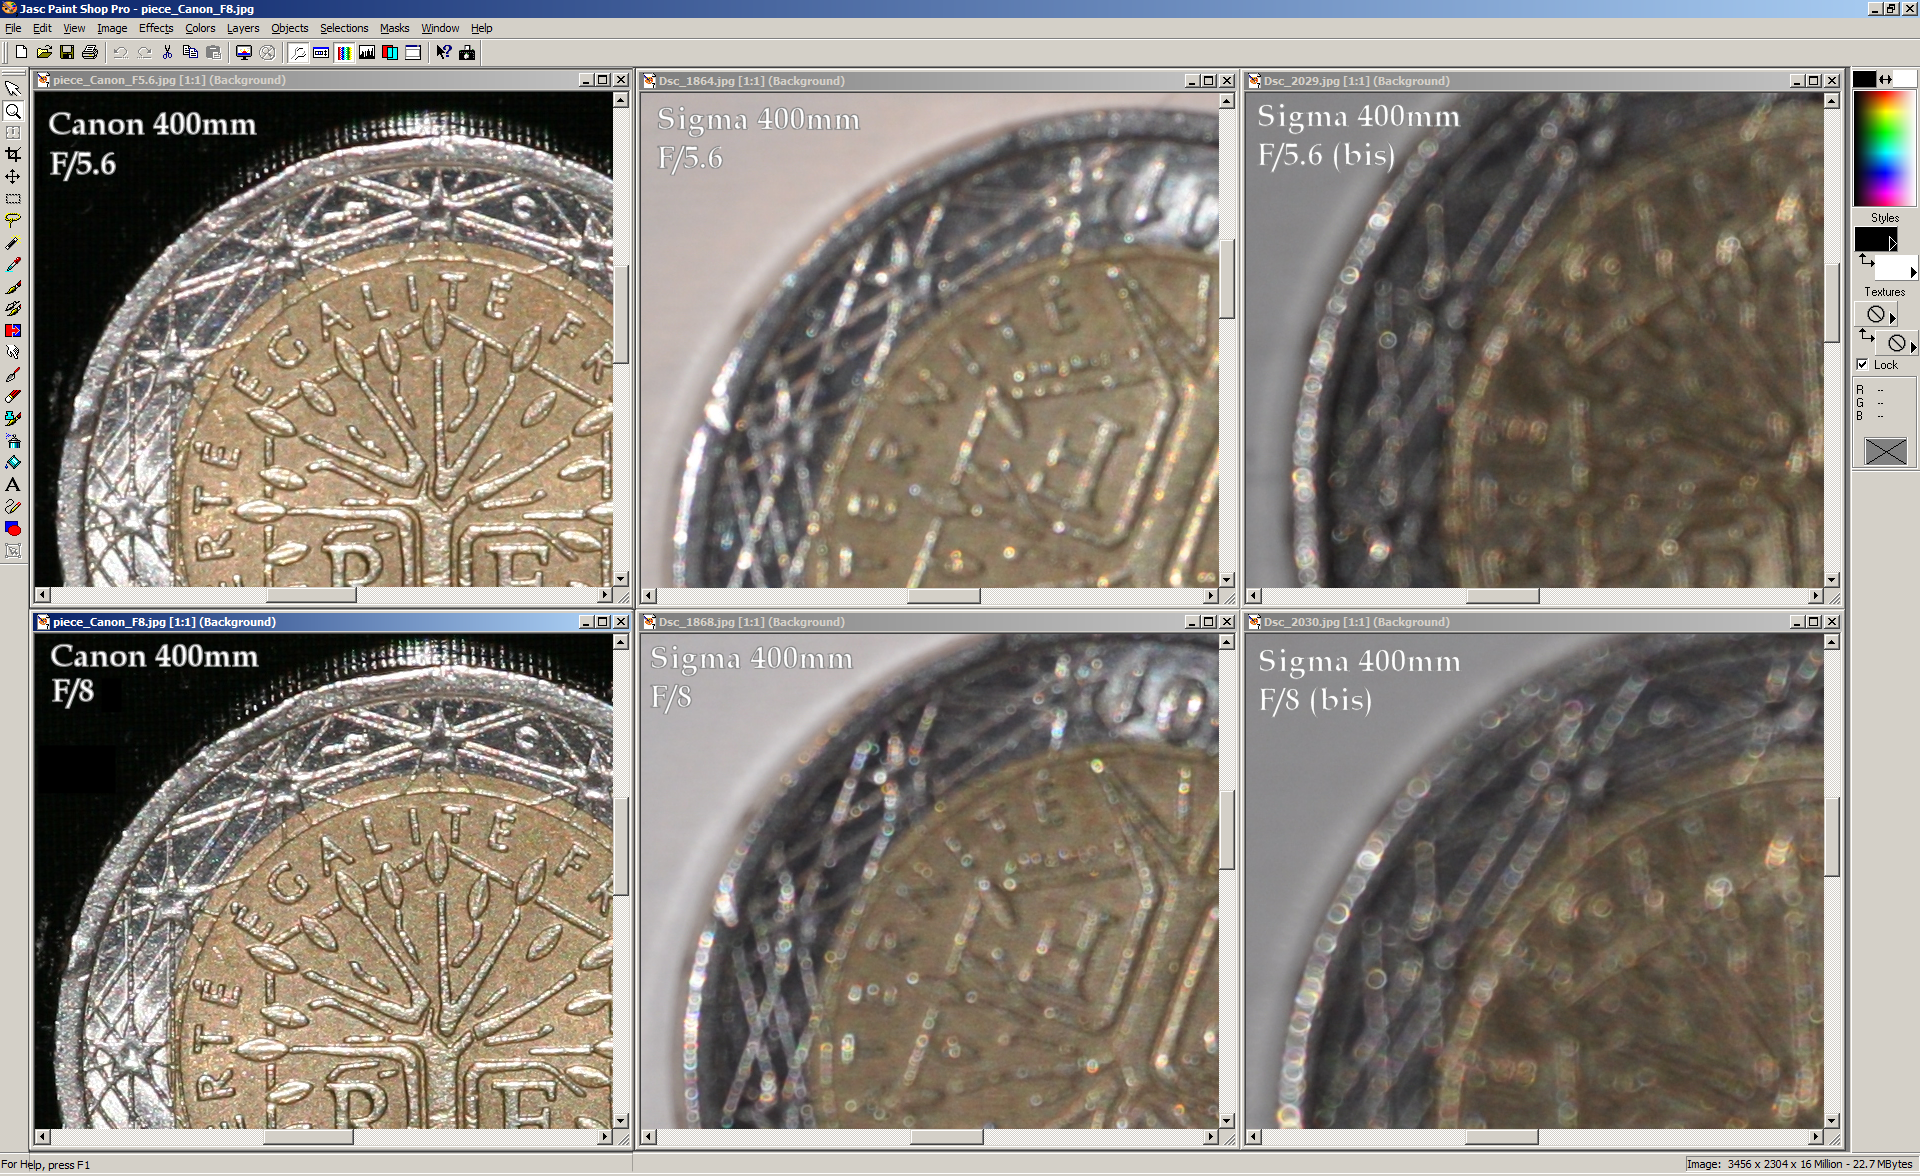
Task: Select the Eraser tool
Action: [13, 397]
